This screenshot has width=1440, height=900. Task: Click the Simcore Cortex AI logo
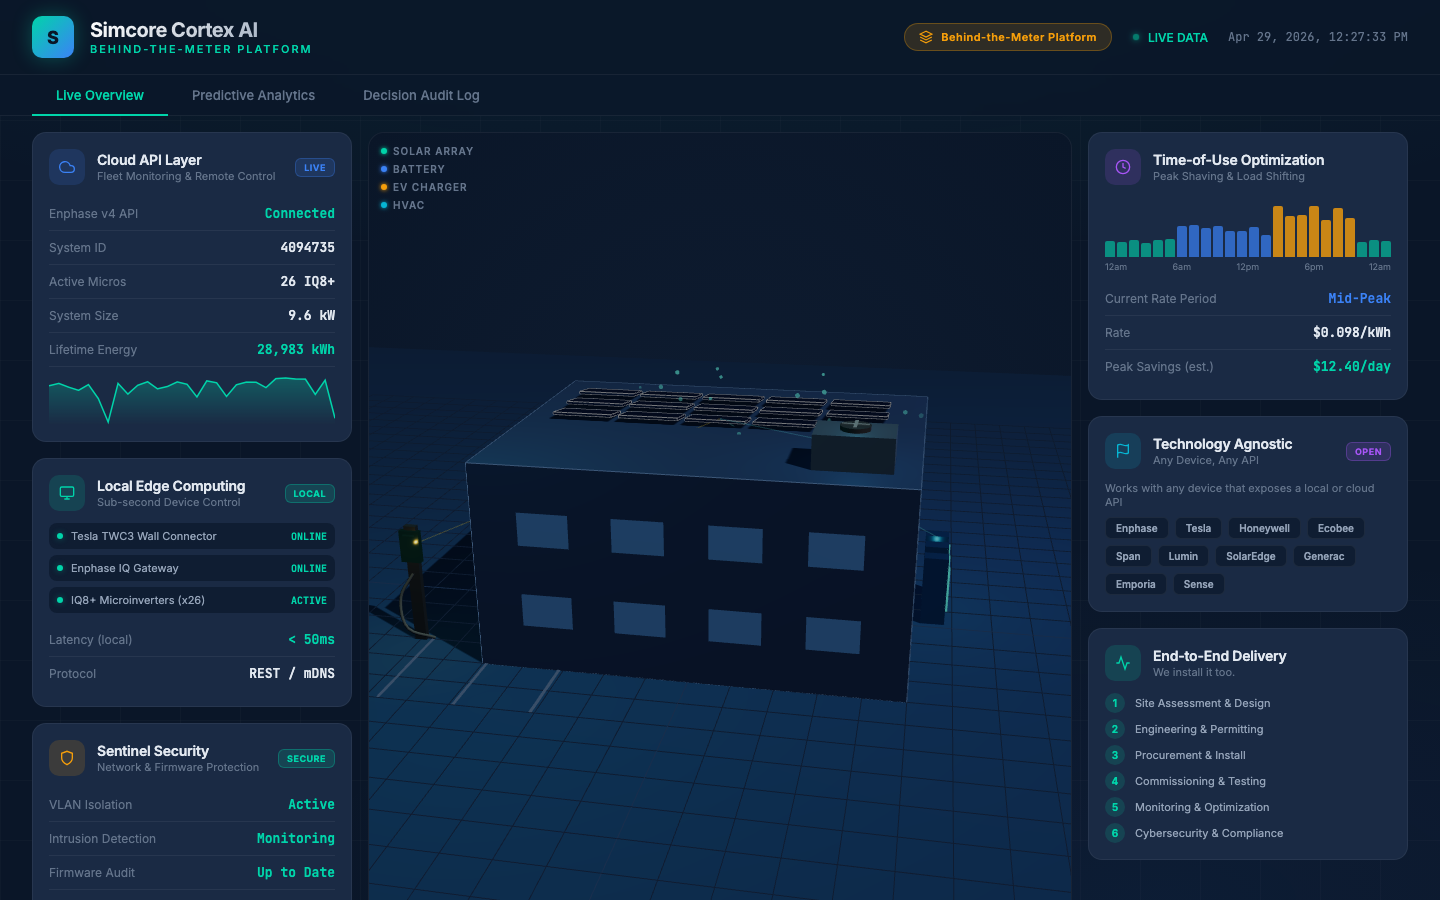(53, 36)
